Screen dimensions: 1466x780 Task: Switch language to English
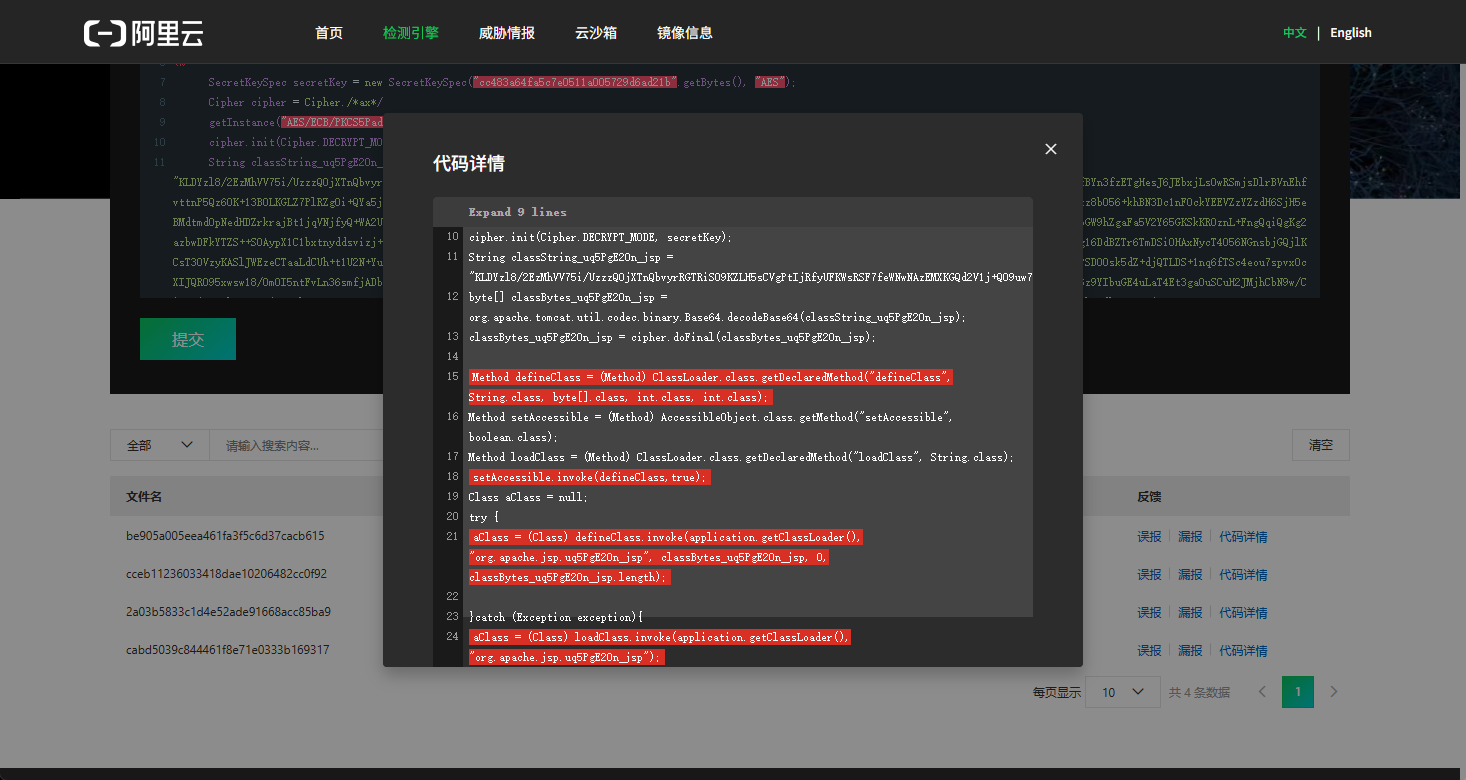pyautogui.click(x=1351, y=33)
